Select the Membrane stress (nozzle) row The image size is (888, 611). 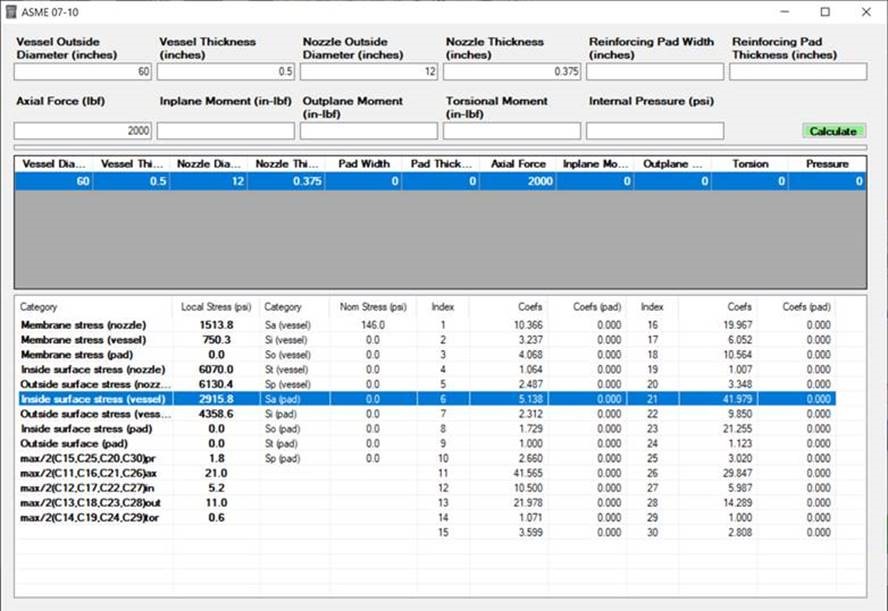(428, 325)
